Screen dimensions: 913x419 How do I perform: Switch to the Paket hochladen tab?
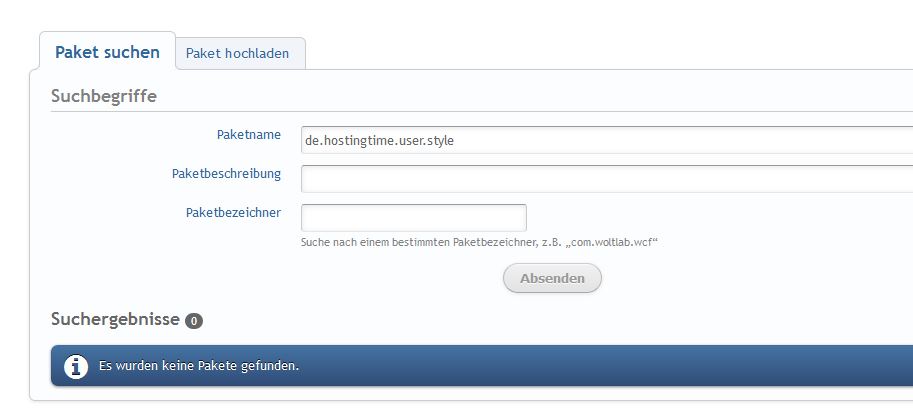tap(237, 53)
